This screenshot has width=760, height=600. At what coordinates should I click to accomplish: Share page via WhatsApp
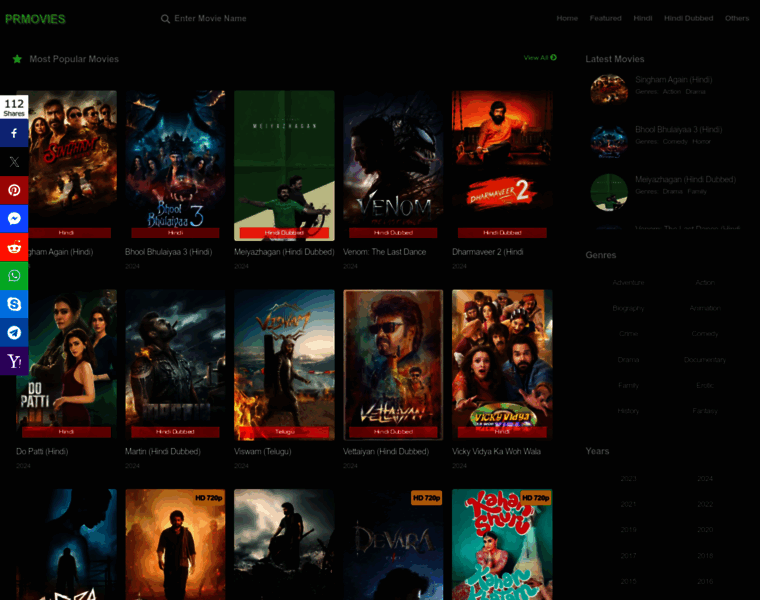pyautogui.click(x=14, y=276)
